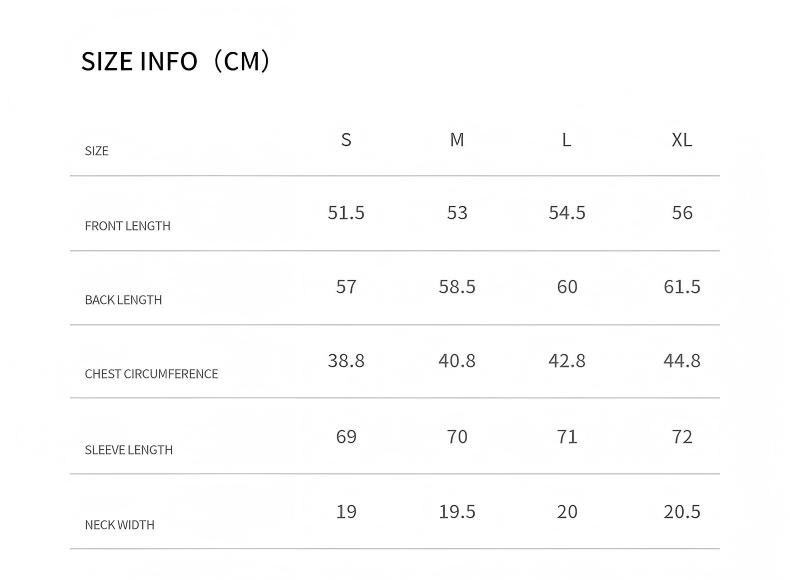Image resolution: width=790 pixels, height=580 pixels.
Task: Select the sleeve length value 72
Action: pyautogui.click(x=682, y=437)
